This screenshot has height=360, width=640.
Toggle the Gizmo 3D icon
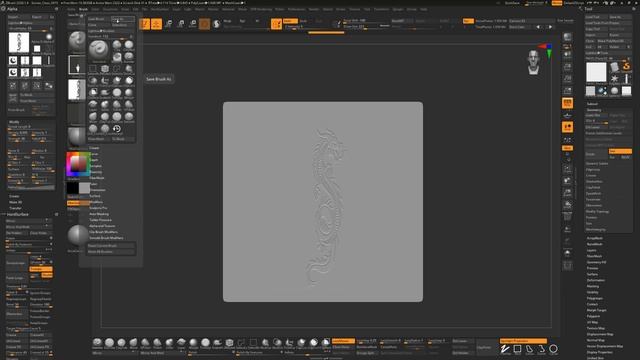204,24
